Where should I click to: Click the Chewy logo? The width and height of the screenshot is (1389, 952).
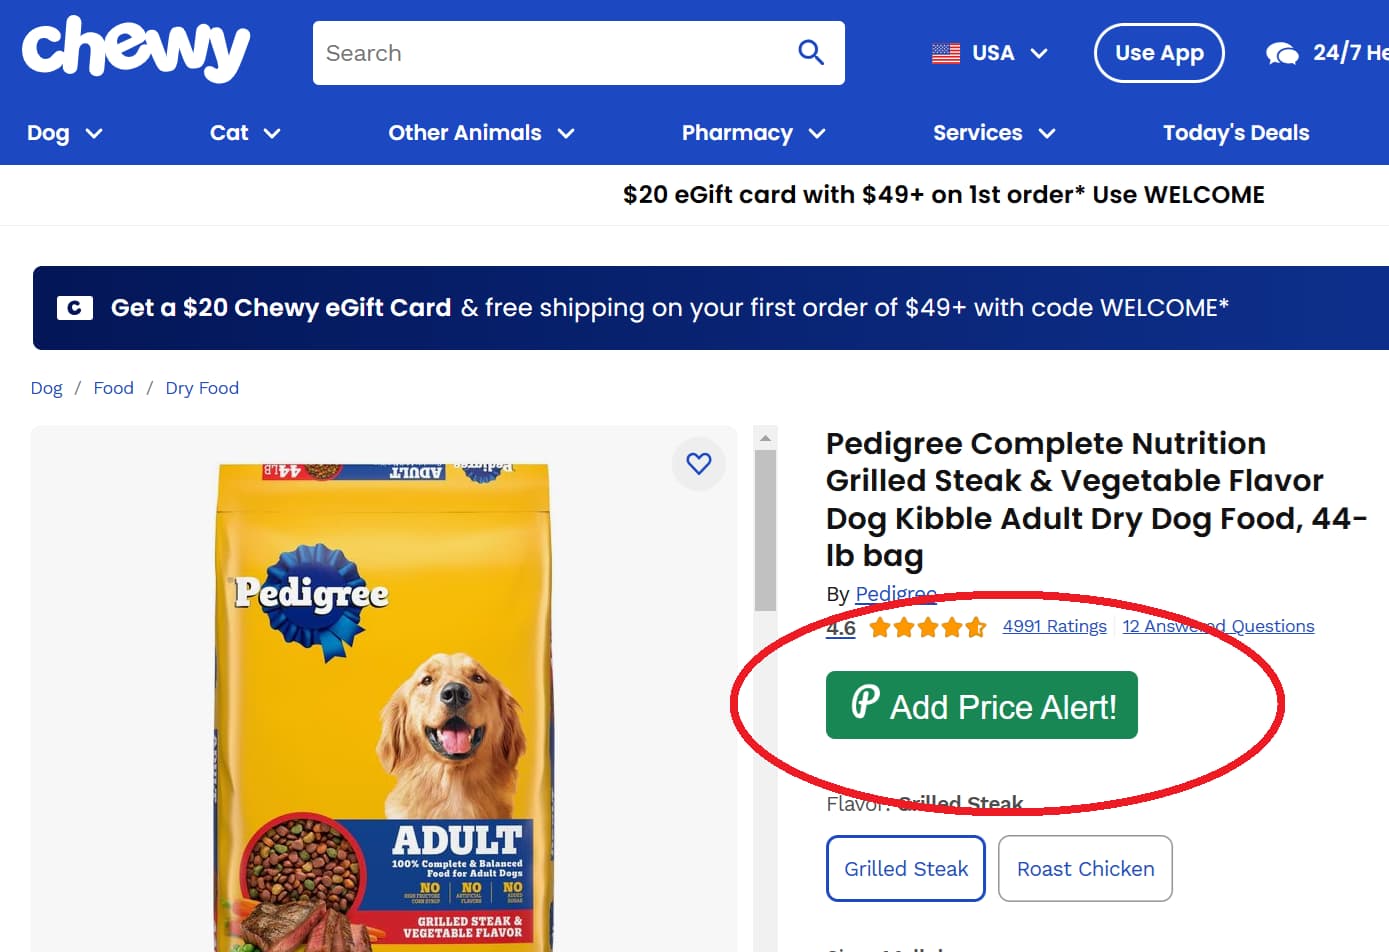pos(135,52)
